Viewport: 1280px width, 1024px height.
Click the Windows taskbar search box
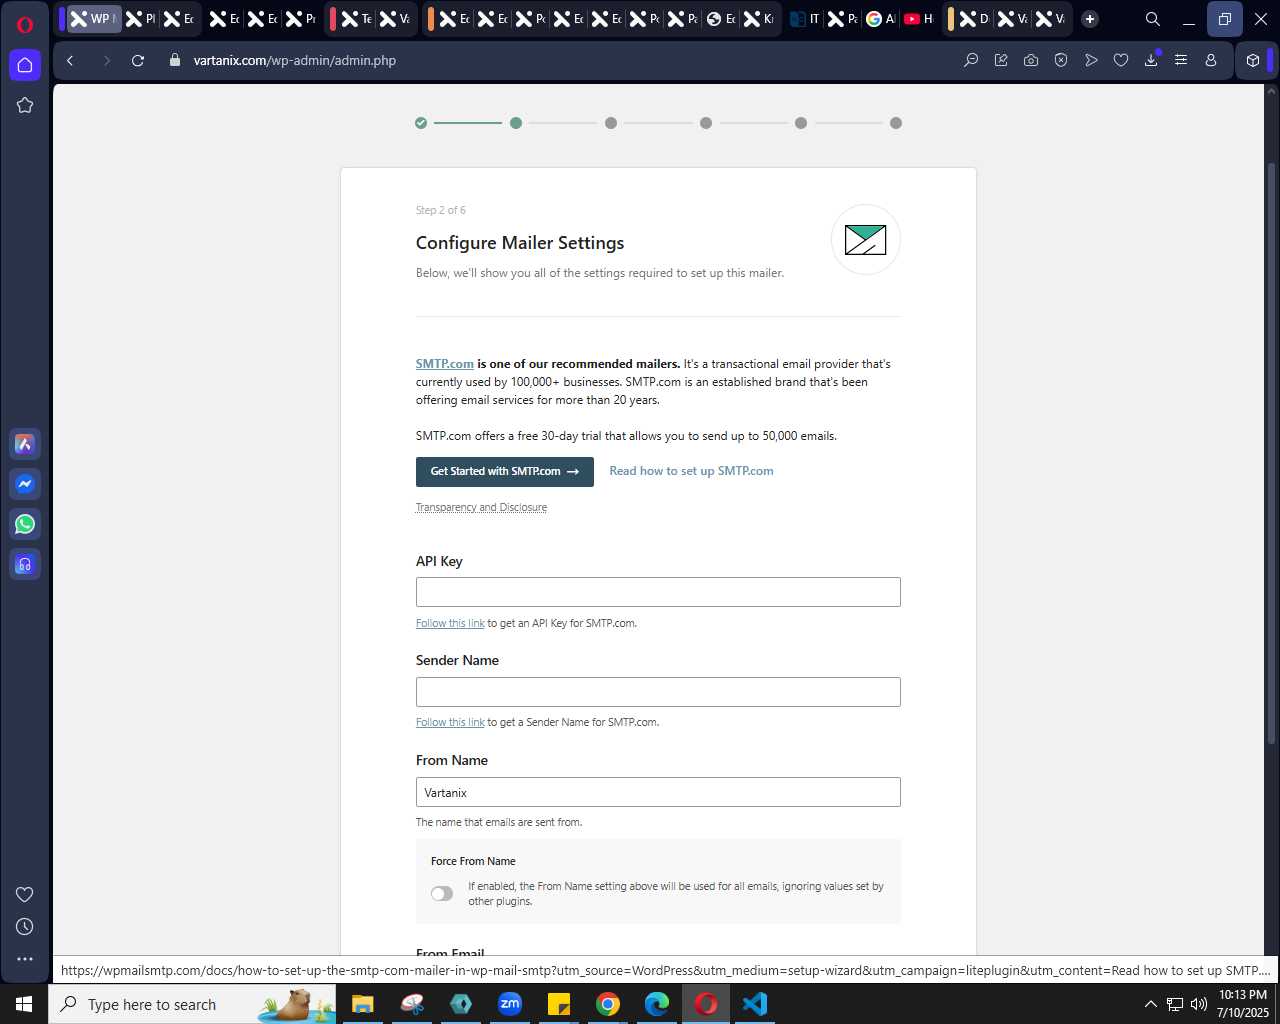192,1004
